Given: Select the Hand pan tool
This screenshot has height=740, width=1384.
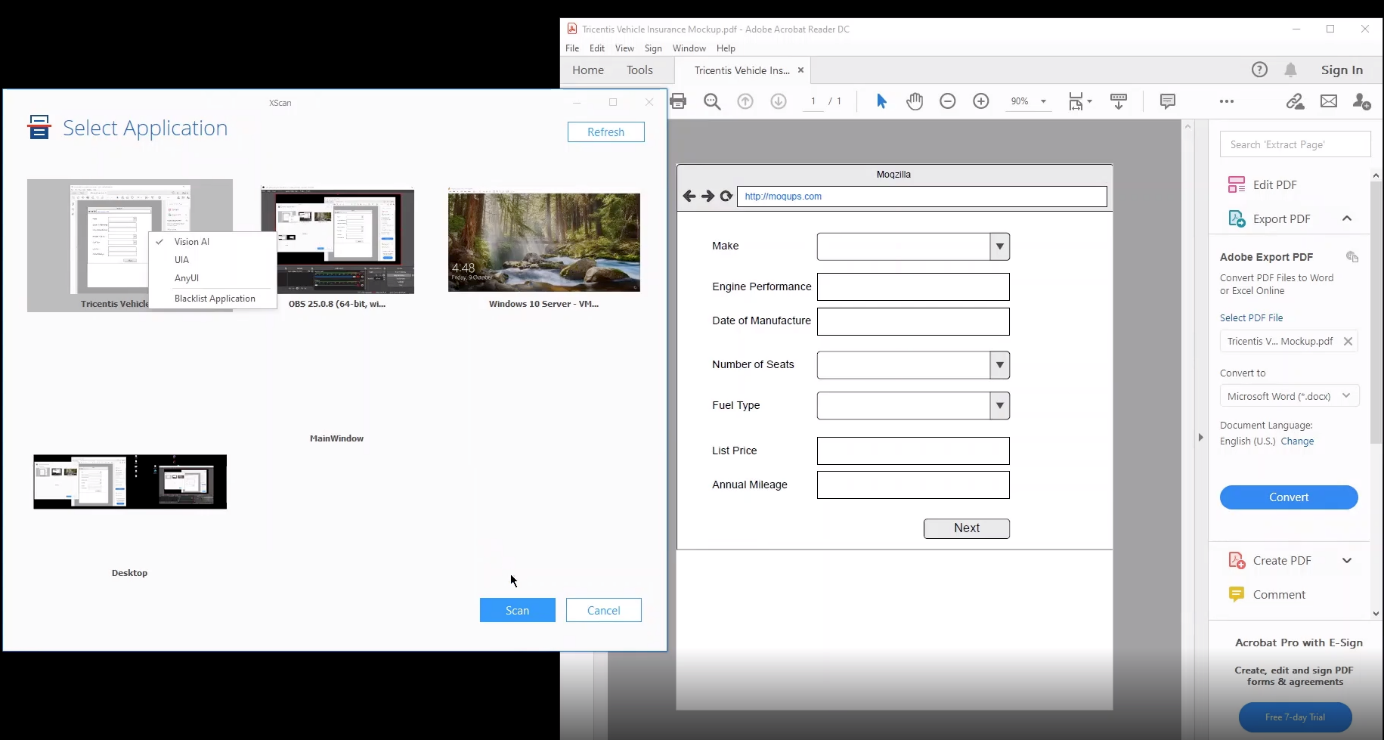Looking at the screenshot, I should click(914, 101).
